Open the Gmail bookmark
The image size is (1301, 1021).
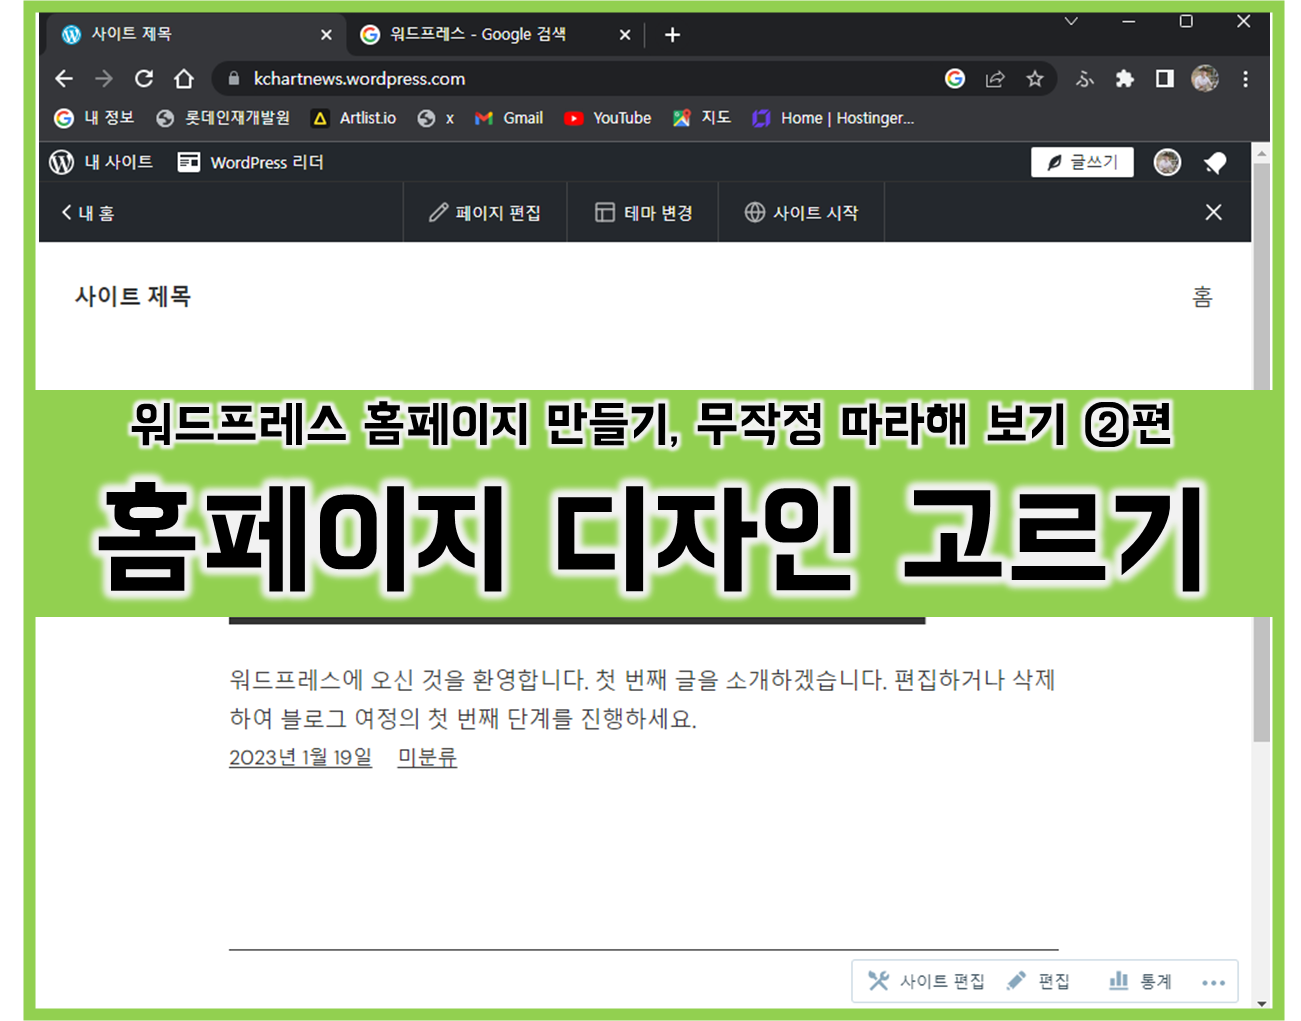pos(509,118)
